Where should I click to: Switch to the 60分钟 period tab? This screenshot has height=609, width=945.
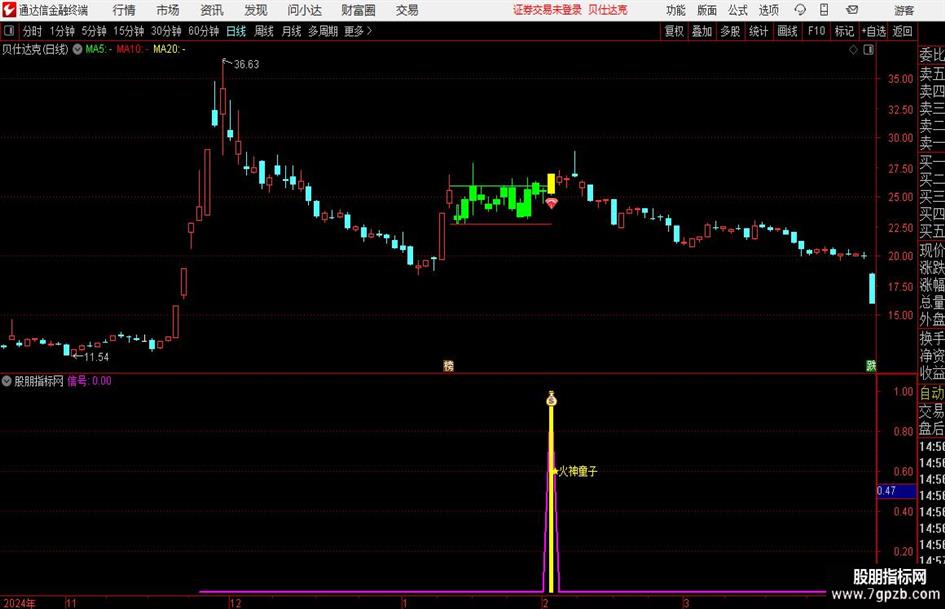click(204, 31)
